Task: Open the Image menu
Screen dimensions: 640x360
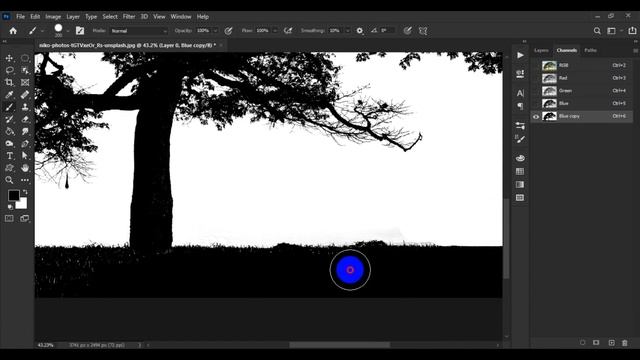Action: pos(53,17)
